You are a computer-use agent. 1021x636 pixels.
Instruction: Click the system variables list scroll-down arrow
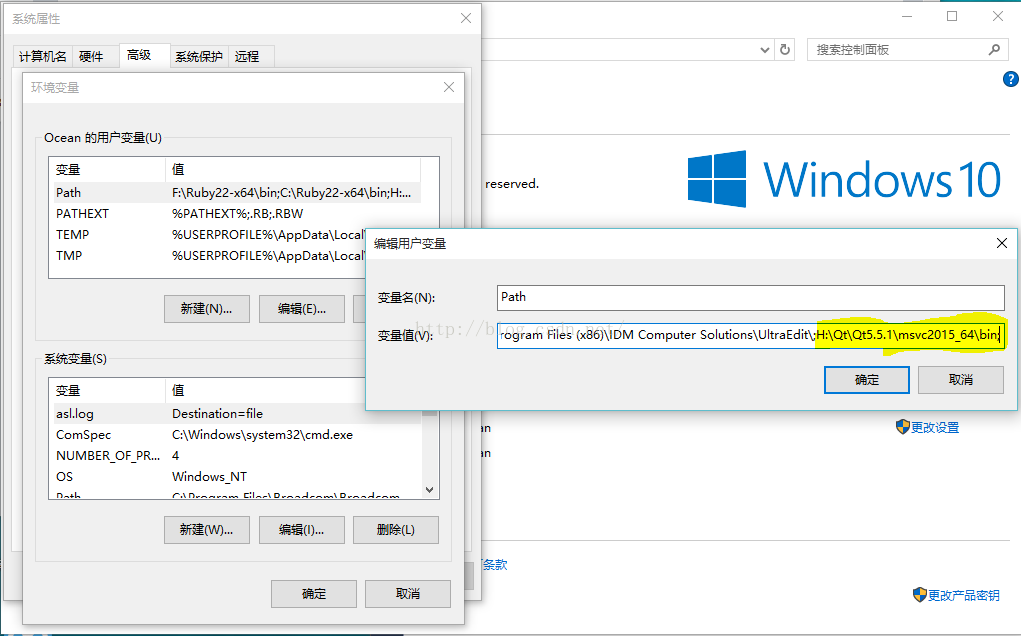coord(429,490)
